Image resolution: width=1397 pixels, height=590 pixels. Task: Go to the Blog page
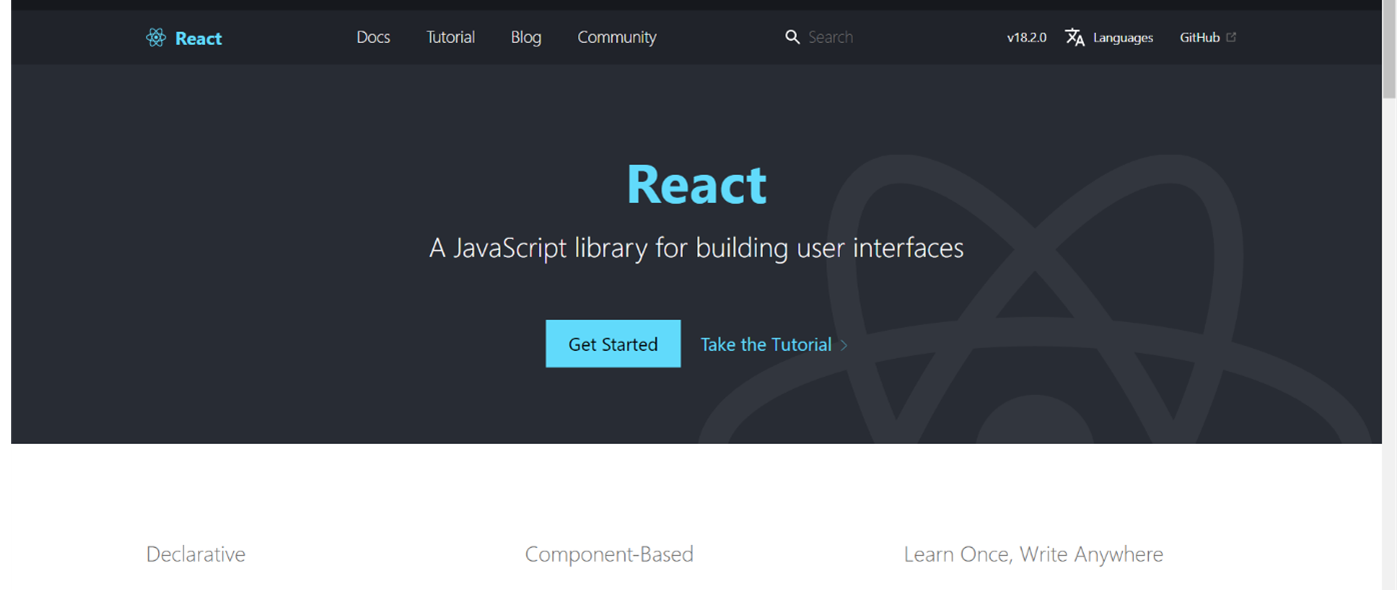pyautogui.click(x=526, y=37)
